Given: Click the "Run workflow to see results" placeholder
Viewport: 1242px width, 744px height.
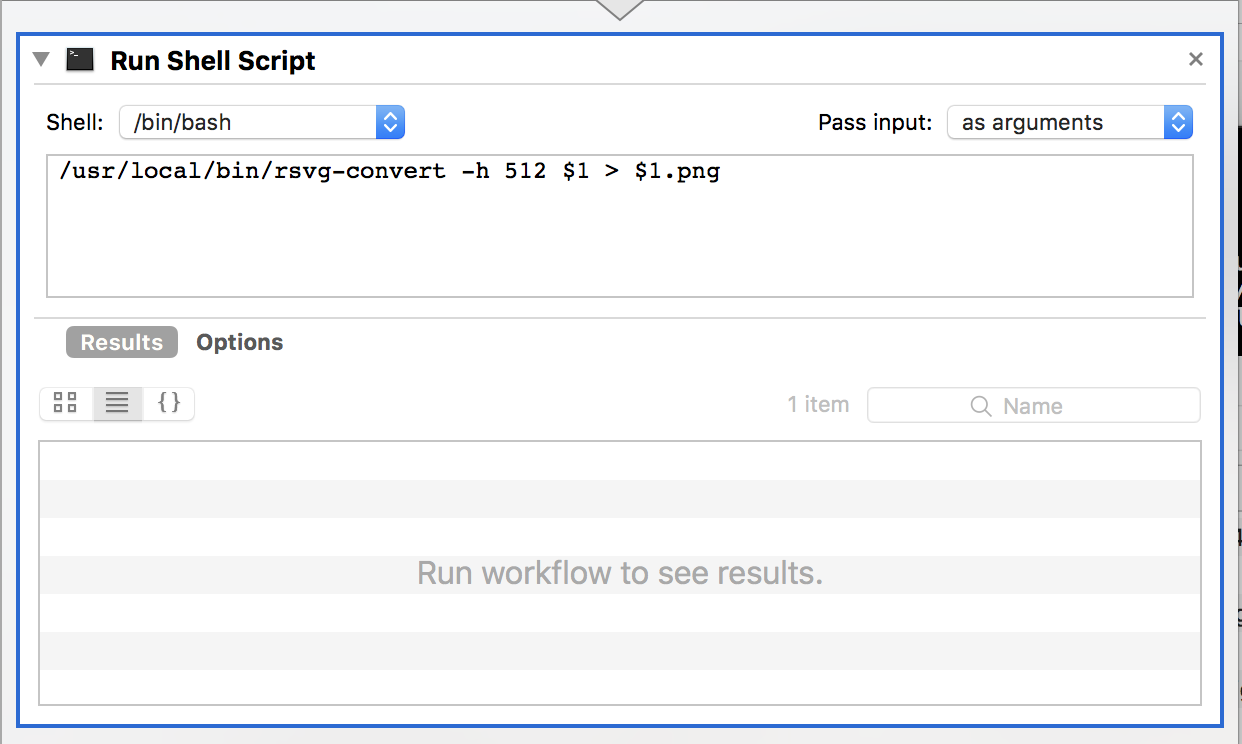Looking at the screenshot, I should 619,574.
